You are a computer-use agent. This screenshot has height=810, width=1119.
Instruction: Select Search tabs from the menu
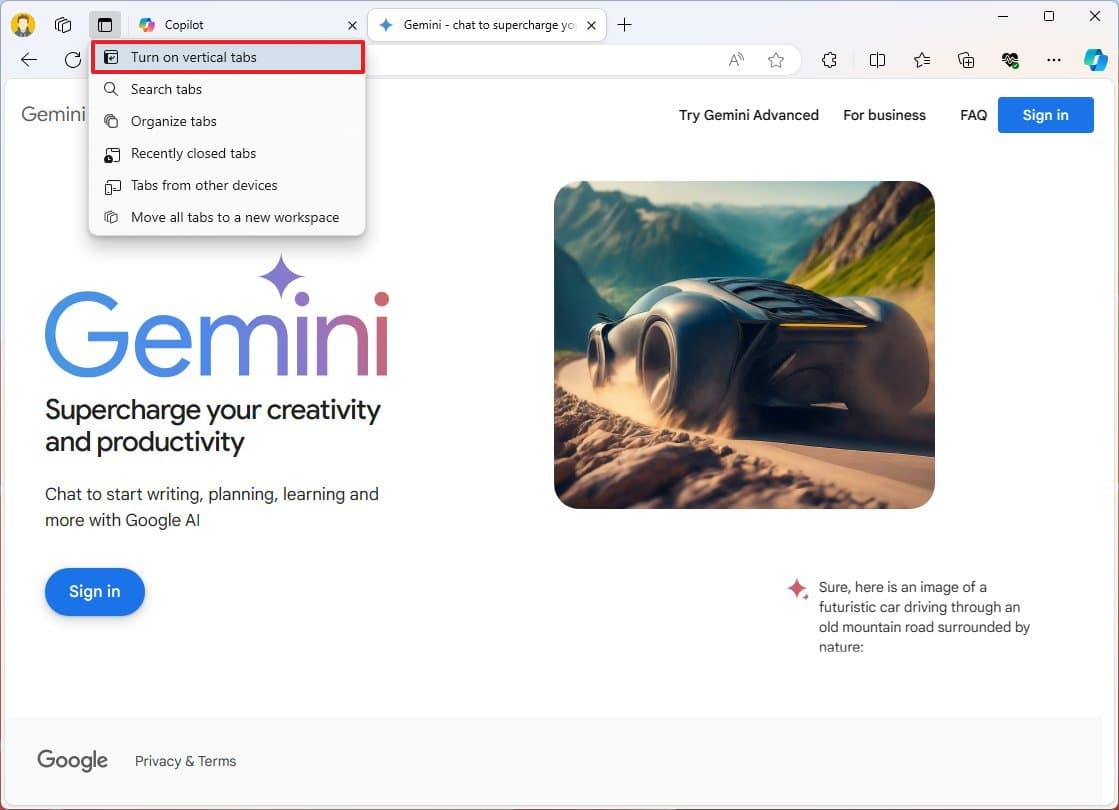(167, 89)
